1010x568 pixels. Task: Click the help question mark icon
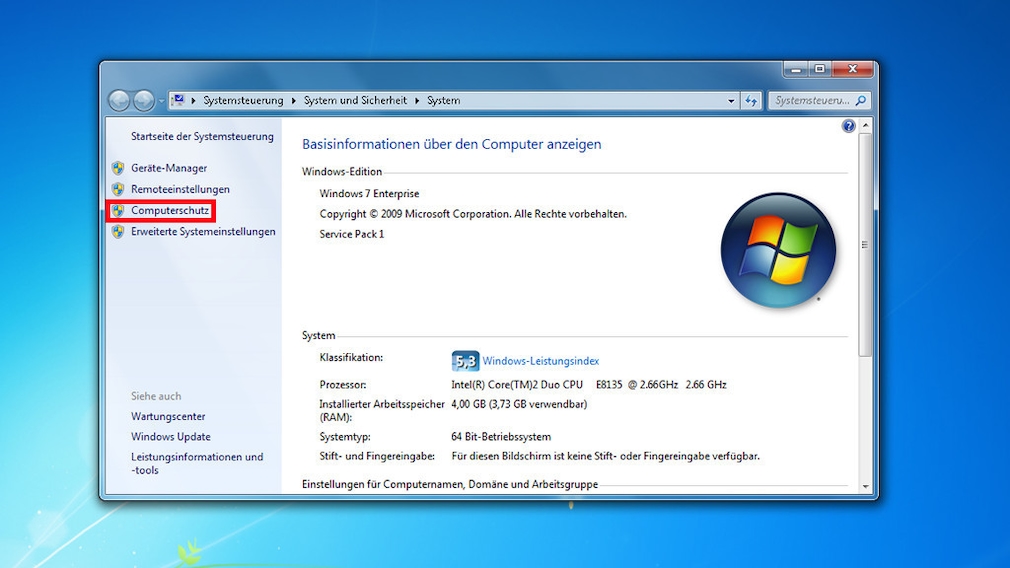(848, 126)
